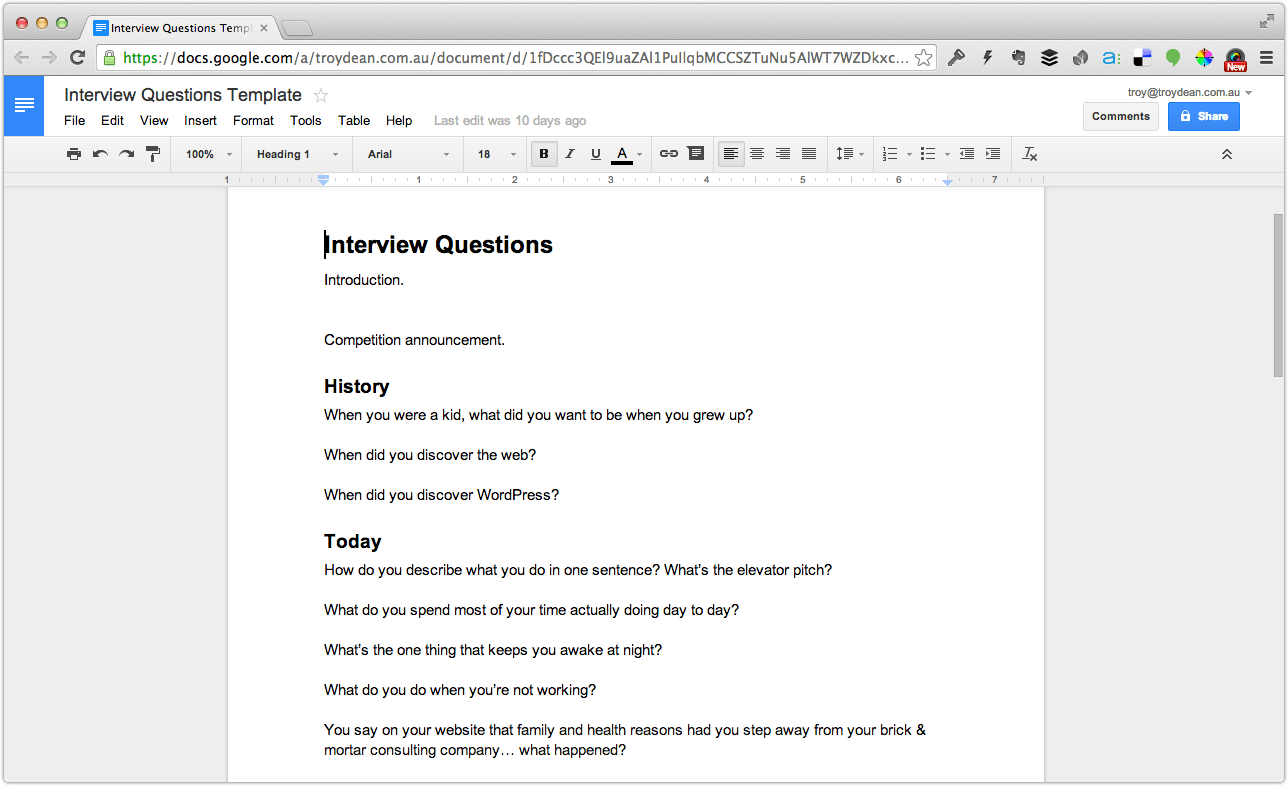Screen dimensions: 1288x786
Task: Click the Insert comment icon in the toolbar
Action: [695, 154]
